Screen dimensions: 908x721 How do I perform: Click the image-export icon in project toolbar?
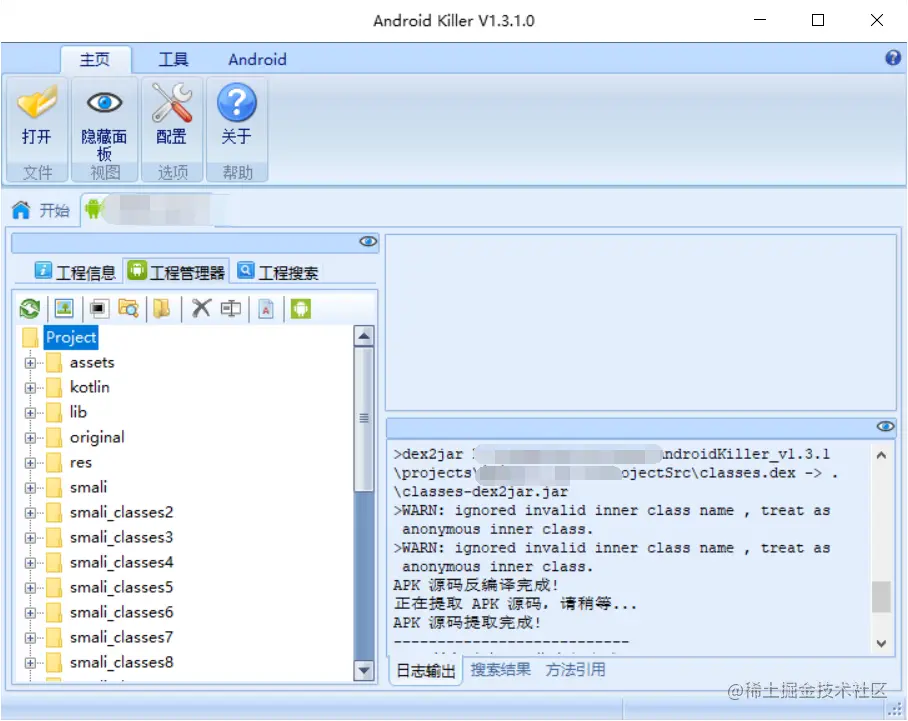64,308
